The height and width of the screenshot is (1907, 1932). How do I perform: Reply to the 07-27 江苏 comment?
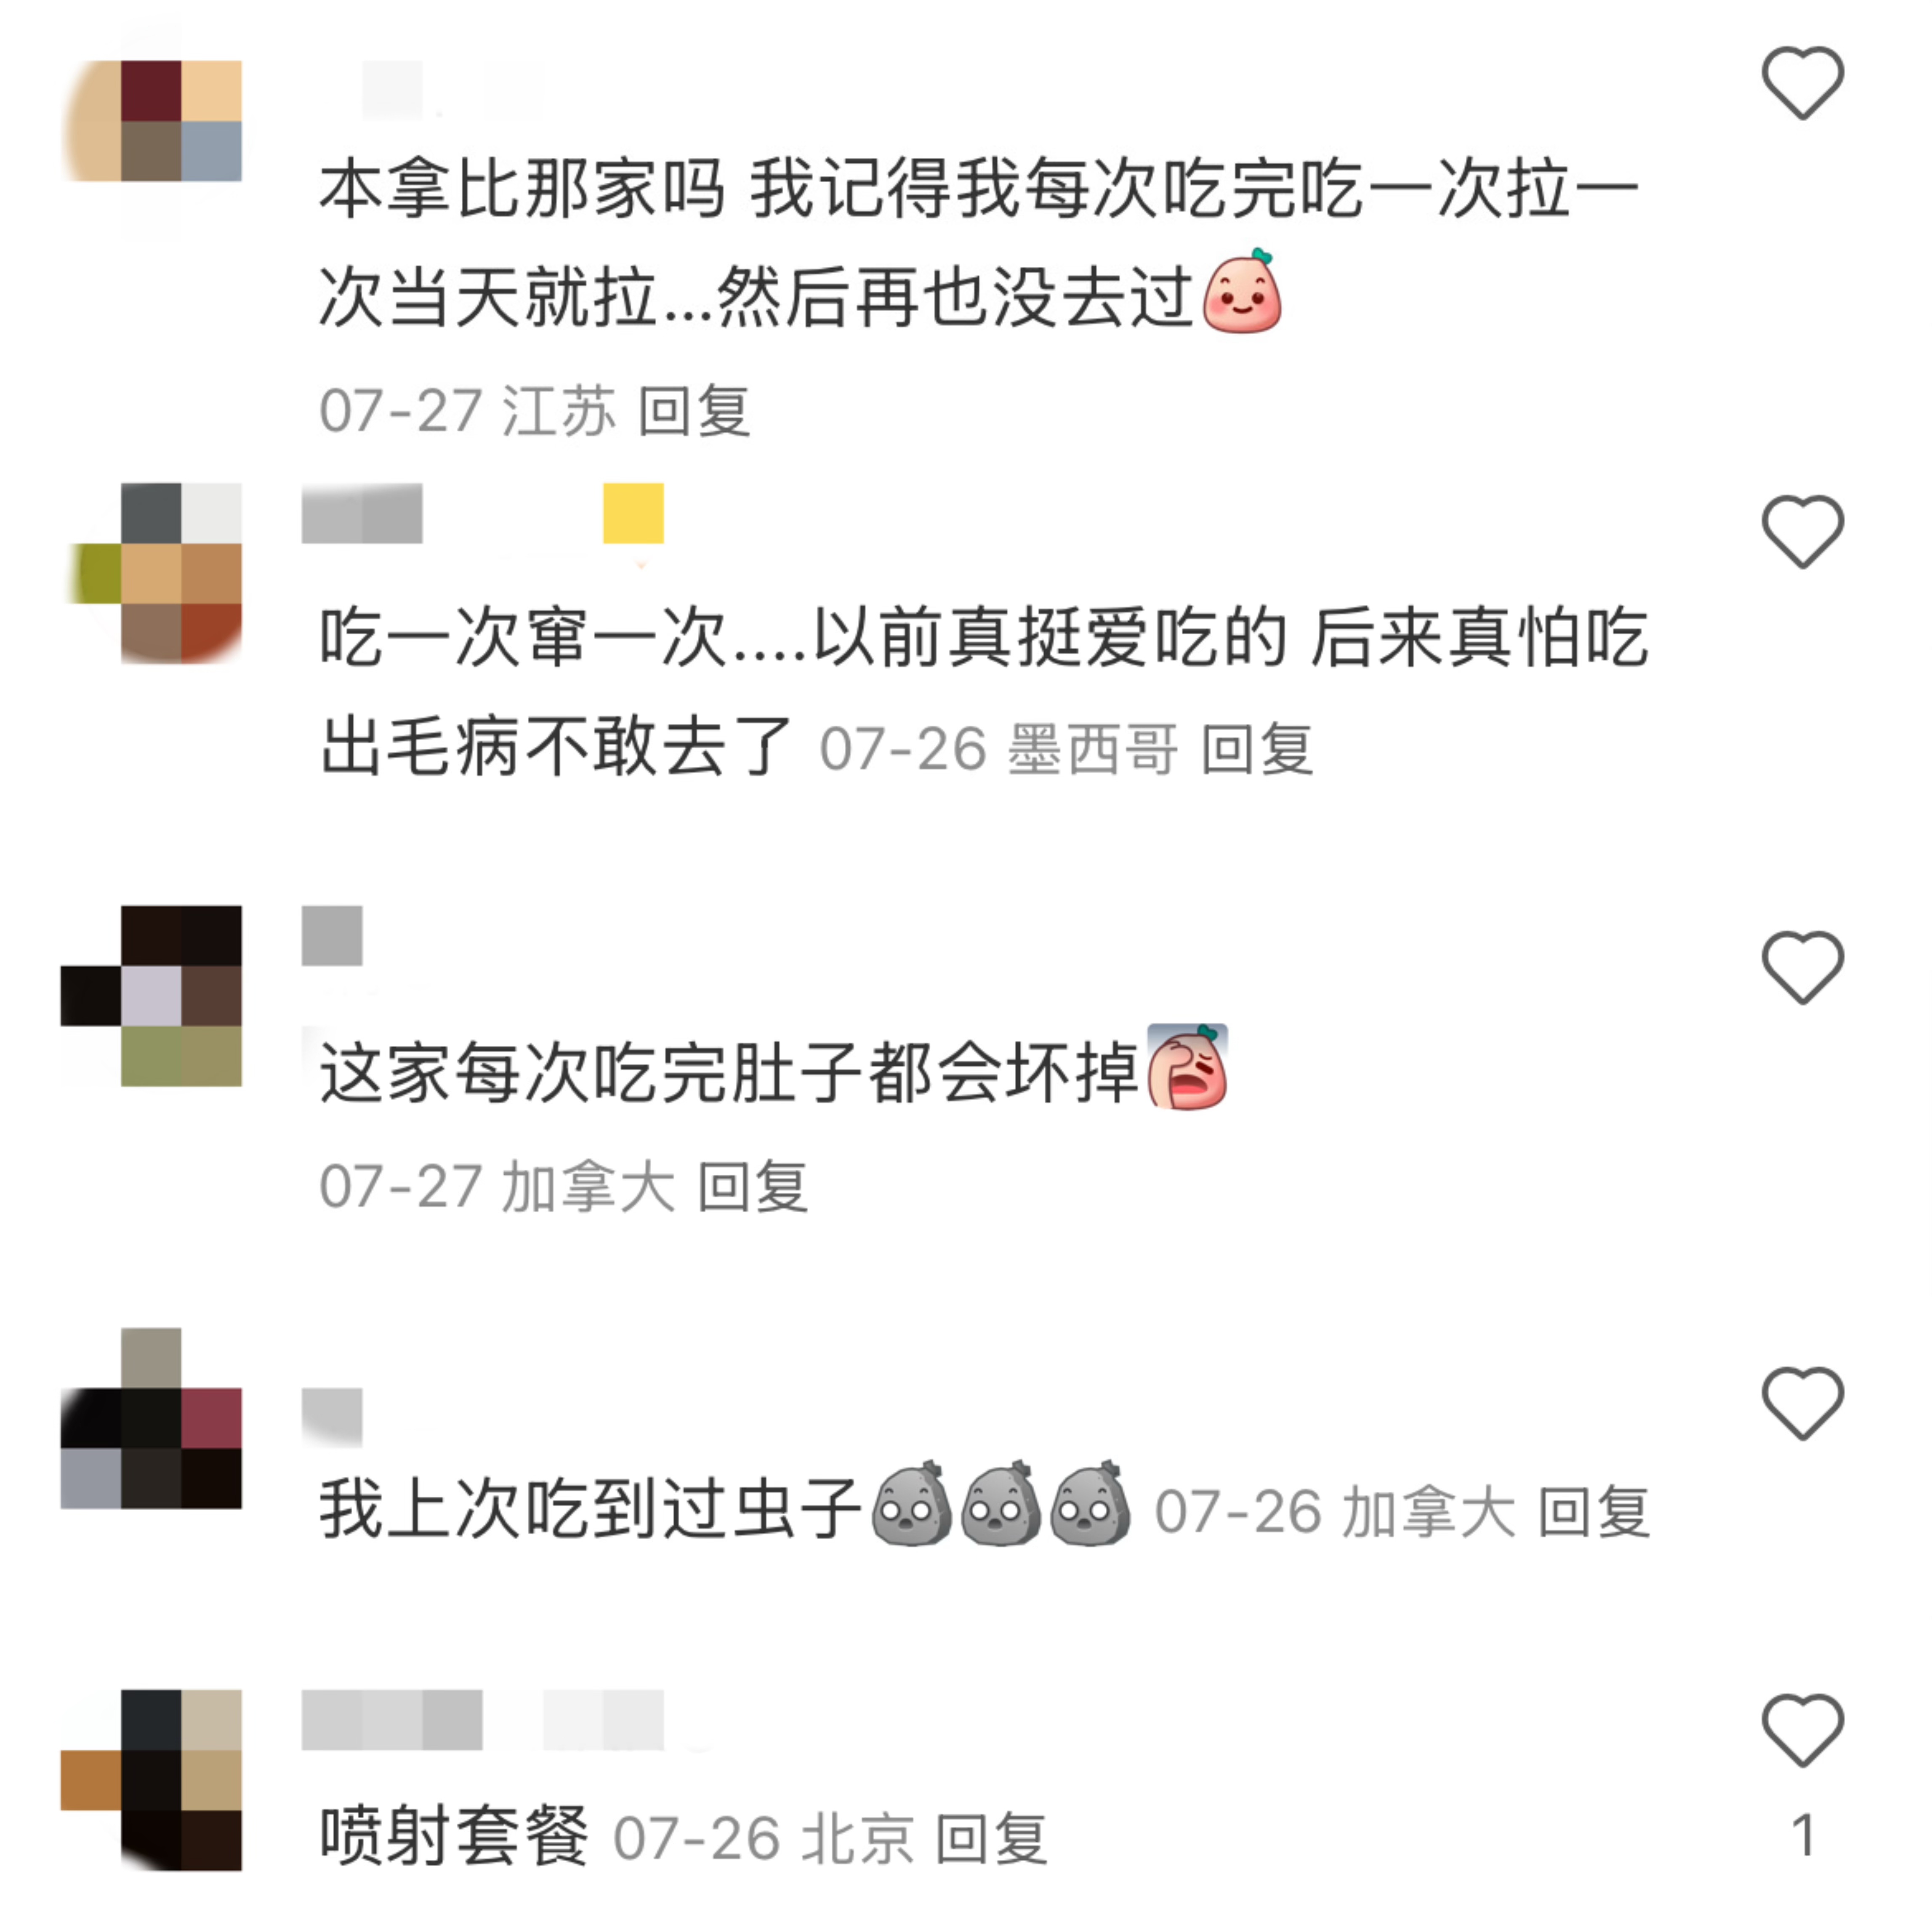[x=694, y=411]
